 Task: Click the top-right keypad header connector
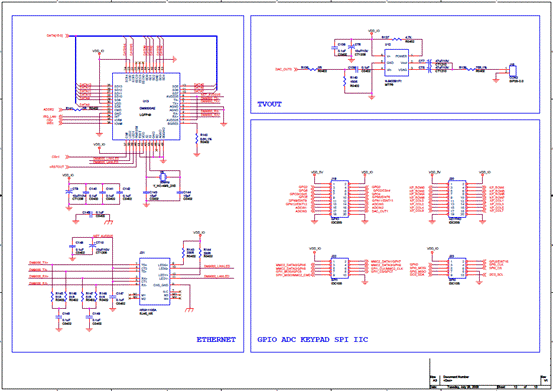[x=457, y=200]
